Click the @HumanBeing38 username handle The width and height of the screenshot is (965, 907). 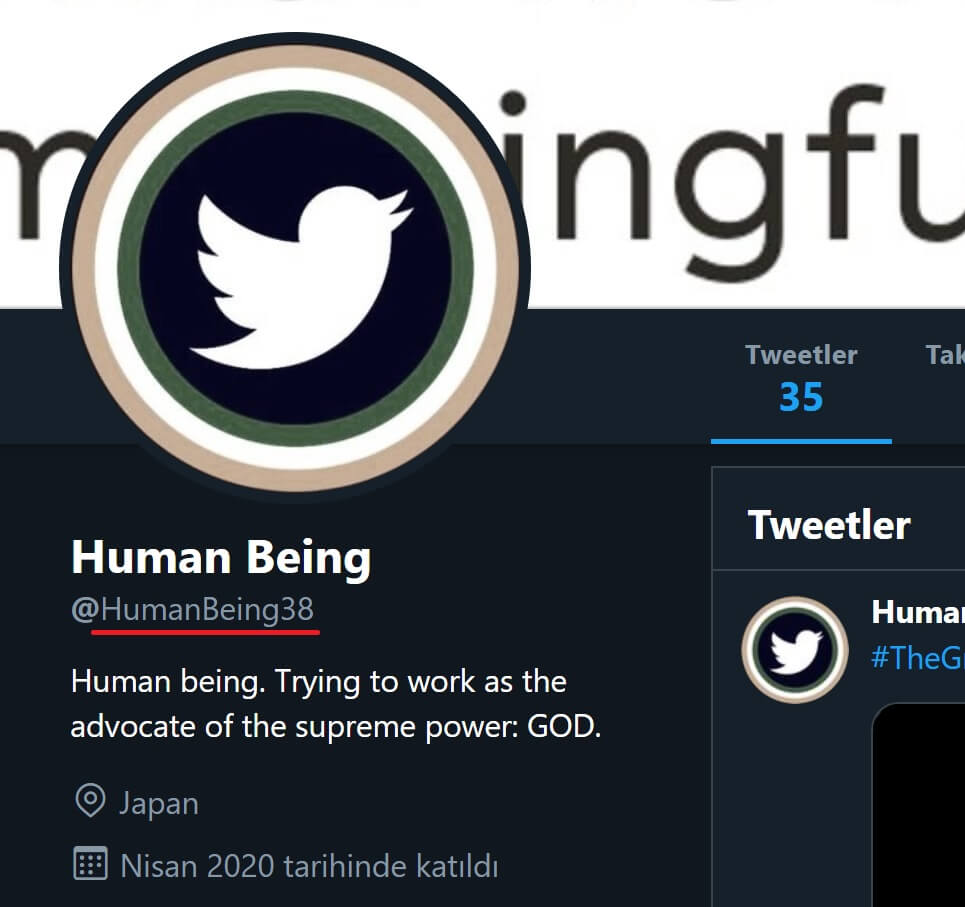pos(193,609)
